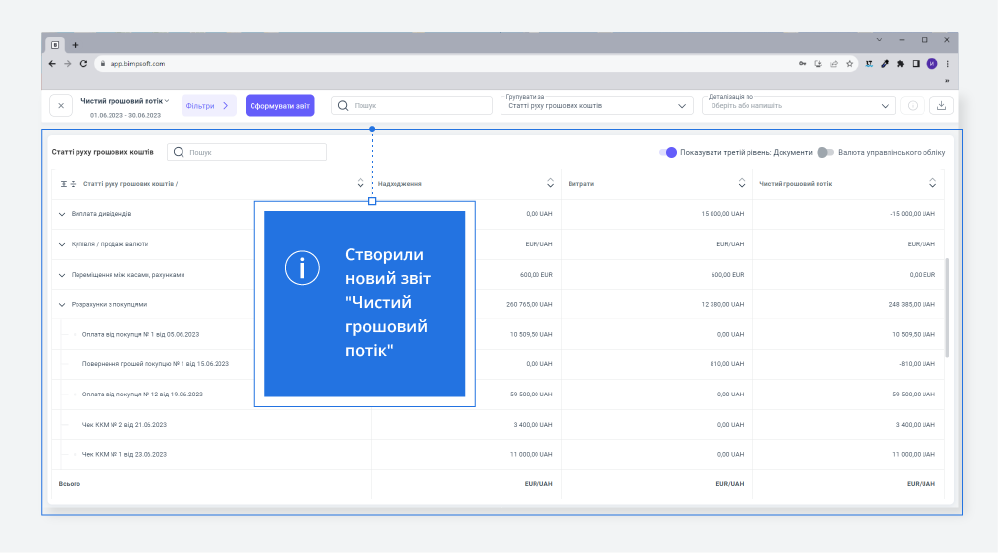Viewport: 1000px width, 554px height.
Task: Open the browser extensions puzzle icon
Action: 900,63
